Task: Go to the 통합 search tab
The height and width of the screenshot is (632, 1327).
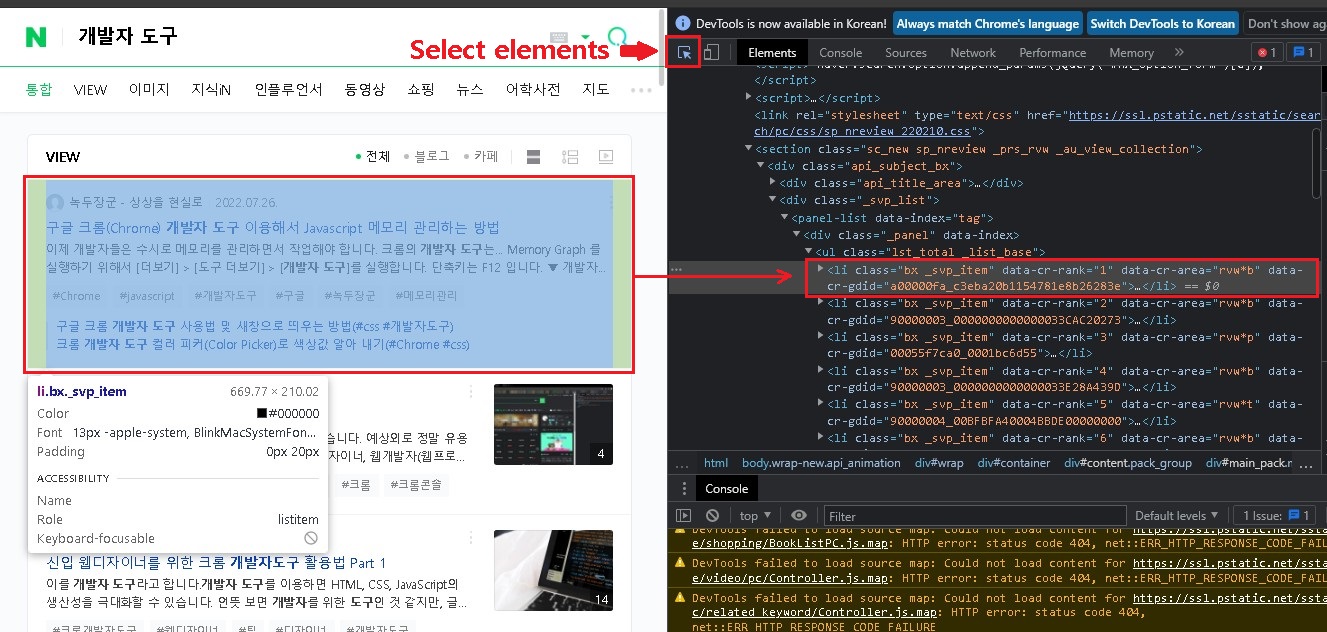Action: pyautogui.click(x=39, y=89)
